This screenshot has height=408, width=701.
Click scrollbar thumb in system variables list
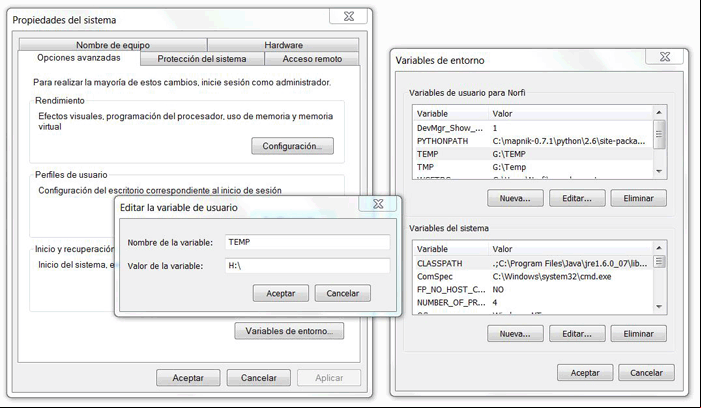[659, 261]
